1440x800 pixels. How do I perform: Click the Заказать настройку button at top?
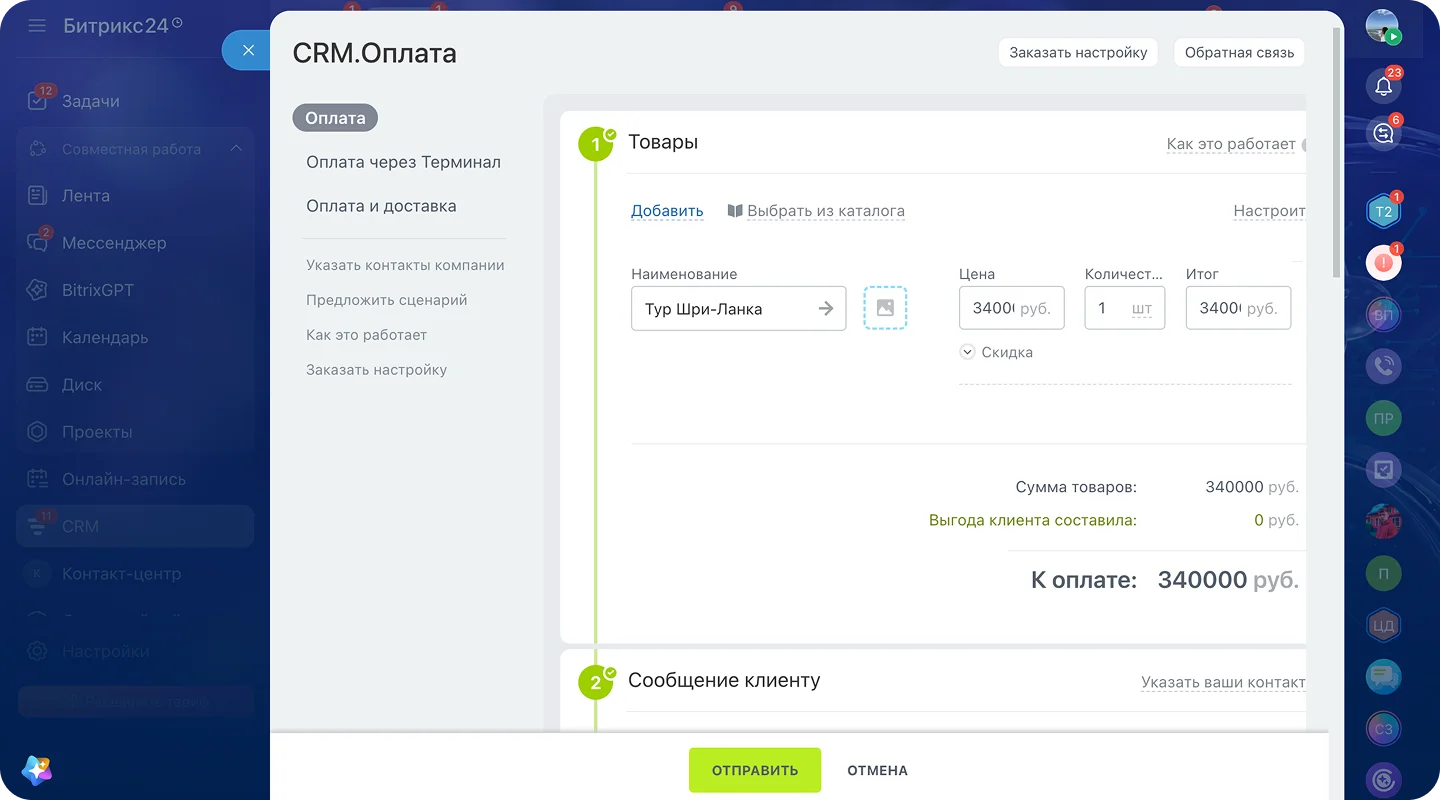(1078, 52)
